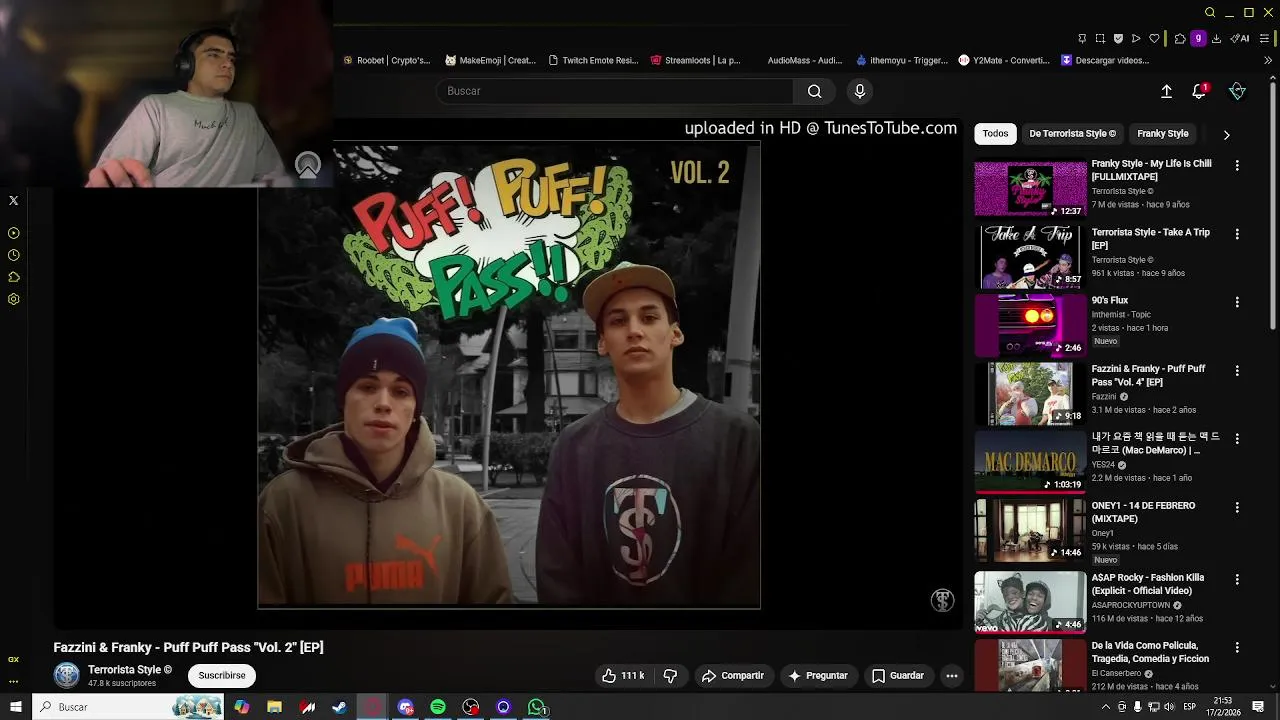Open options menu for Take A Trip video
Screen dimensions: 1280x720
point(1237,234)
